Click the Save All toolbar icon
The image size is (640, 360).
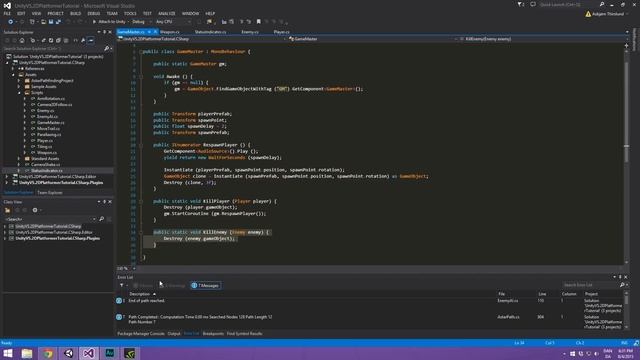coord(58,22)
